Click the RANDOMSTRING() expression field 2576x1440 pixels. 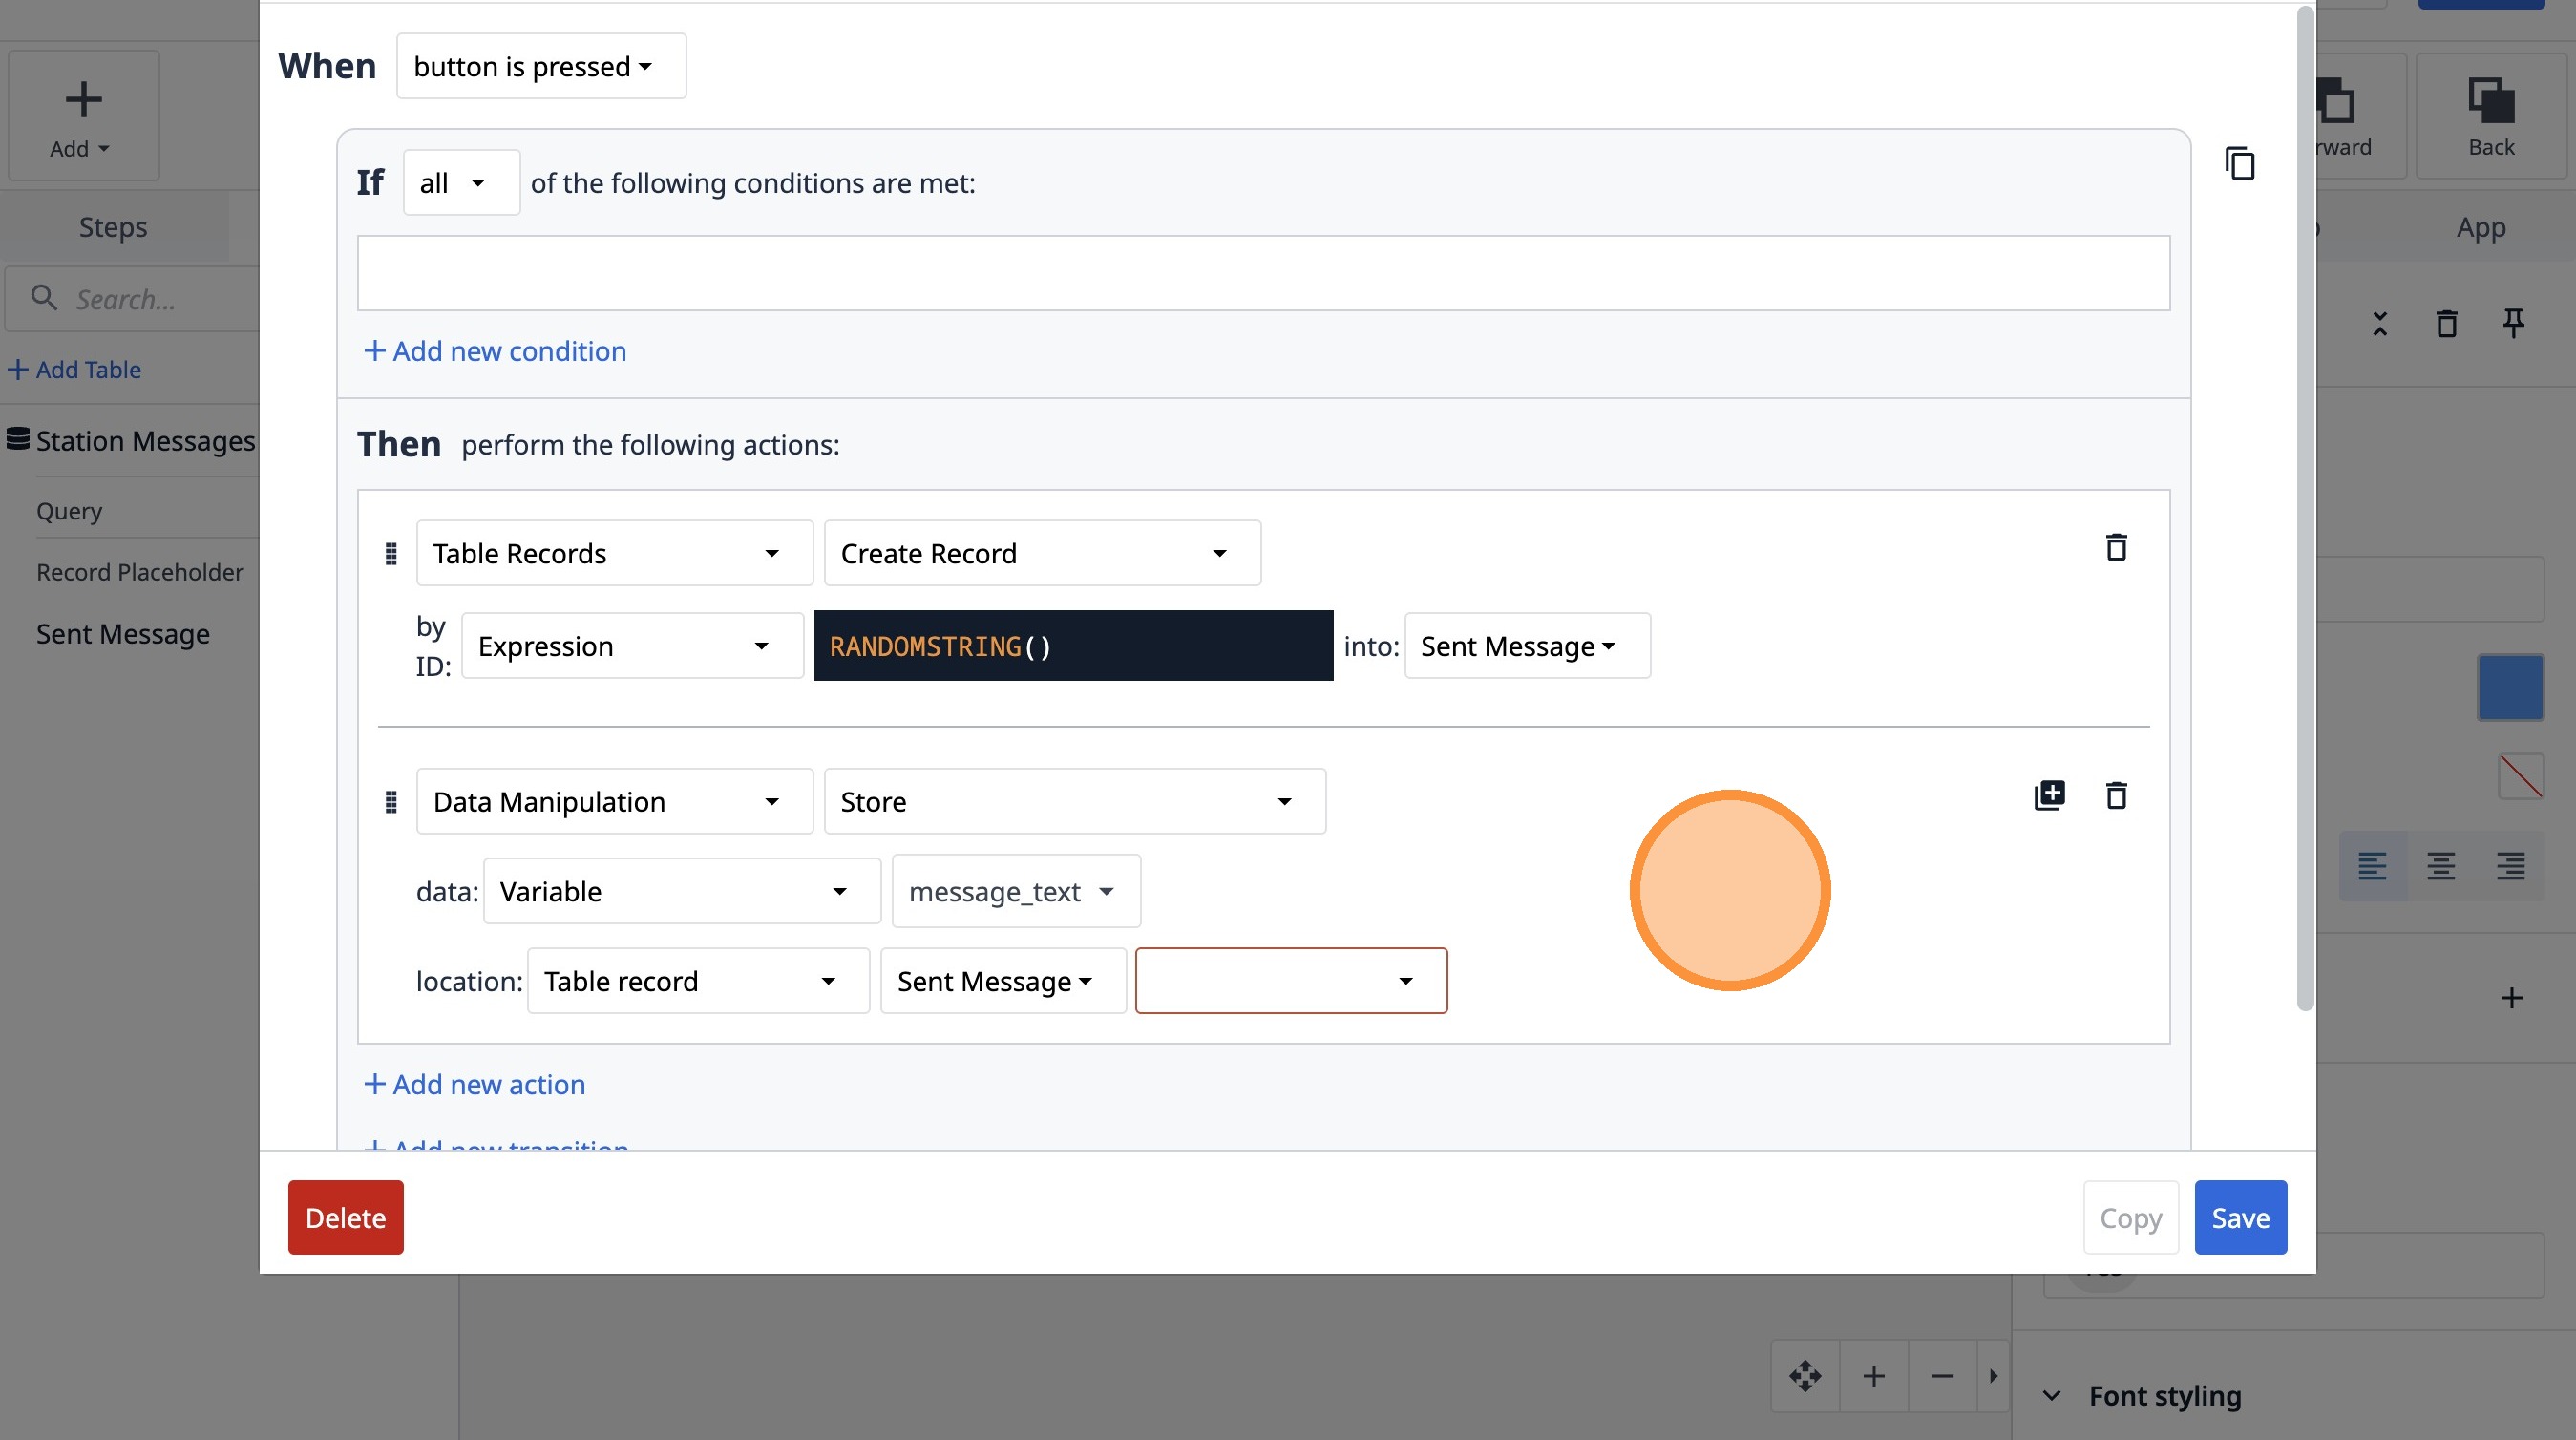point(1072,646)
